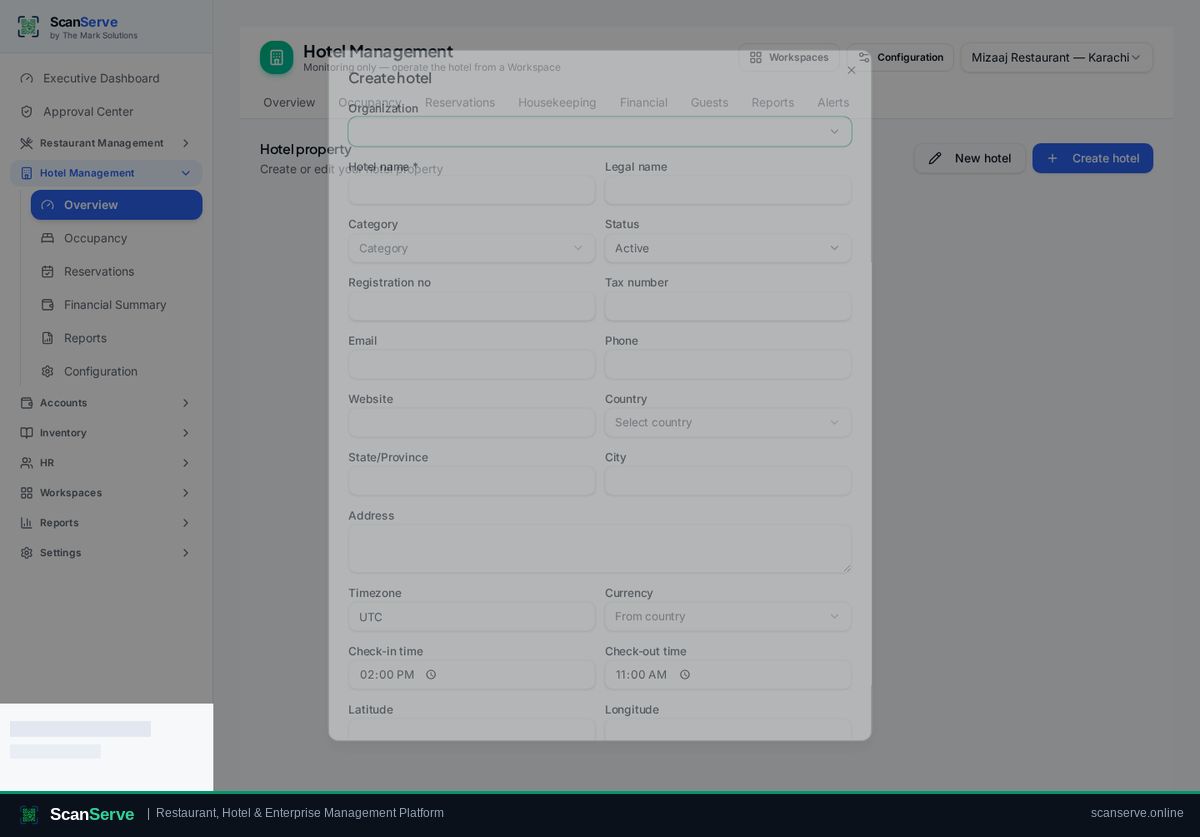Click the Restaurant Management utensils icon
Screen dimensions: 1200x837
coord(27,143)
